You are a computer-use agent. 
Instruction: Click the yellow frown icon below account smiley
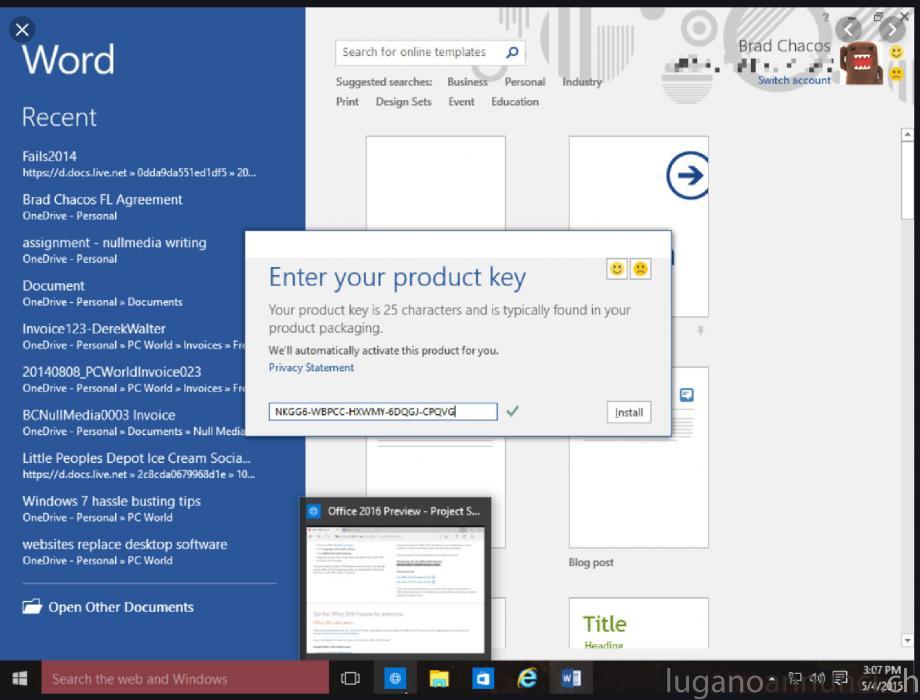[896, 74]
